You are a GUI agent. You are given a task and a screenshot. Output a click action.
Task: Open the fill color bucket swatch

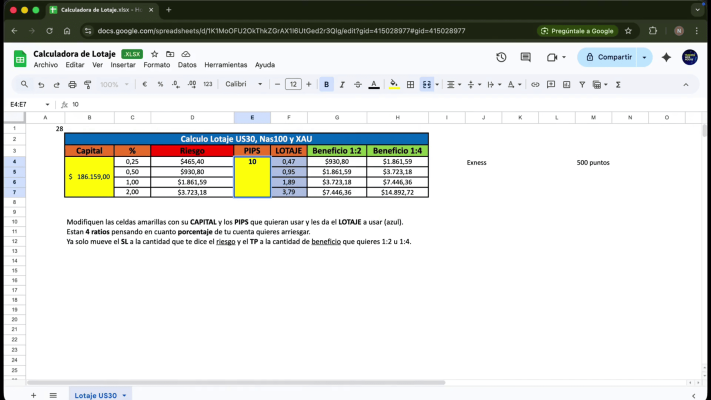click(394, 84)
